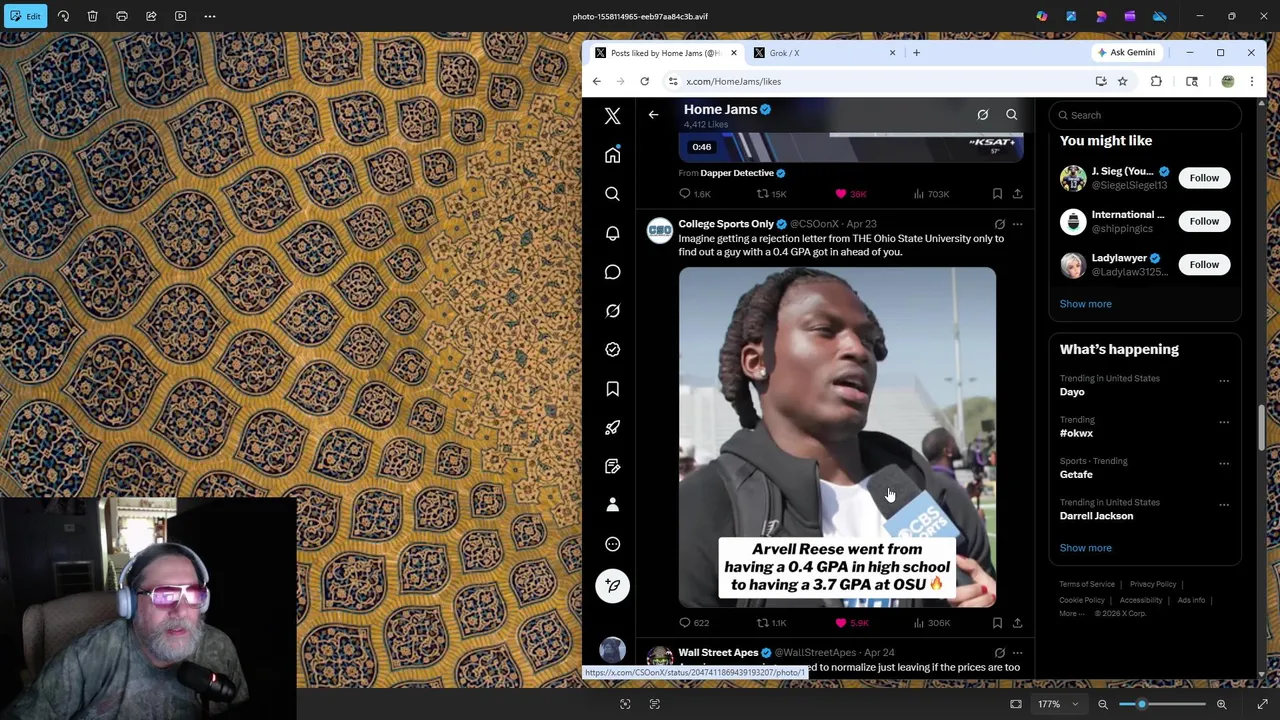Open more options for Getafe trend
The height and width of the screenshot is (720, 1280).
tap(1224, 464)
